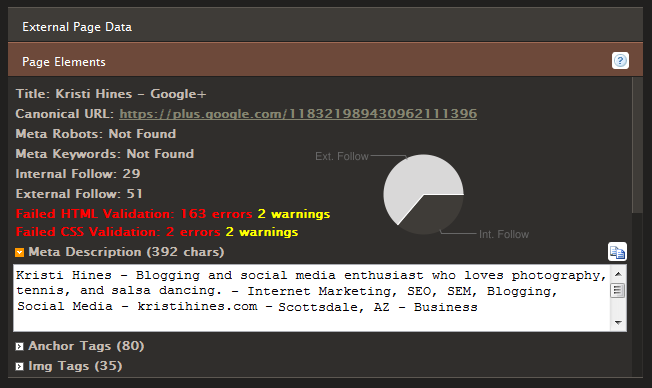Viewport: 652px width, 388px height.
Task: Click the Internal Follow: 29 text
Action: tap(78, 174)
